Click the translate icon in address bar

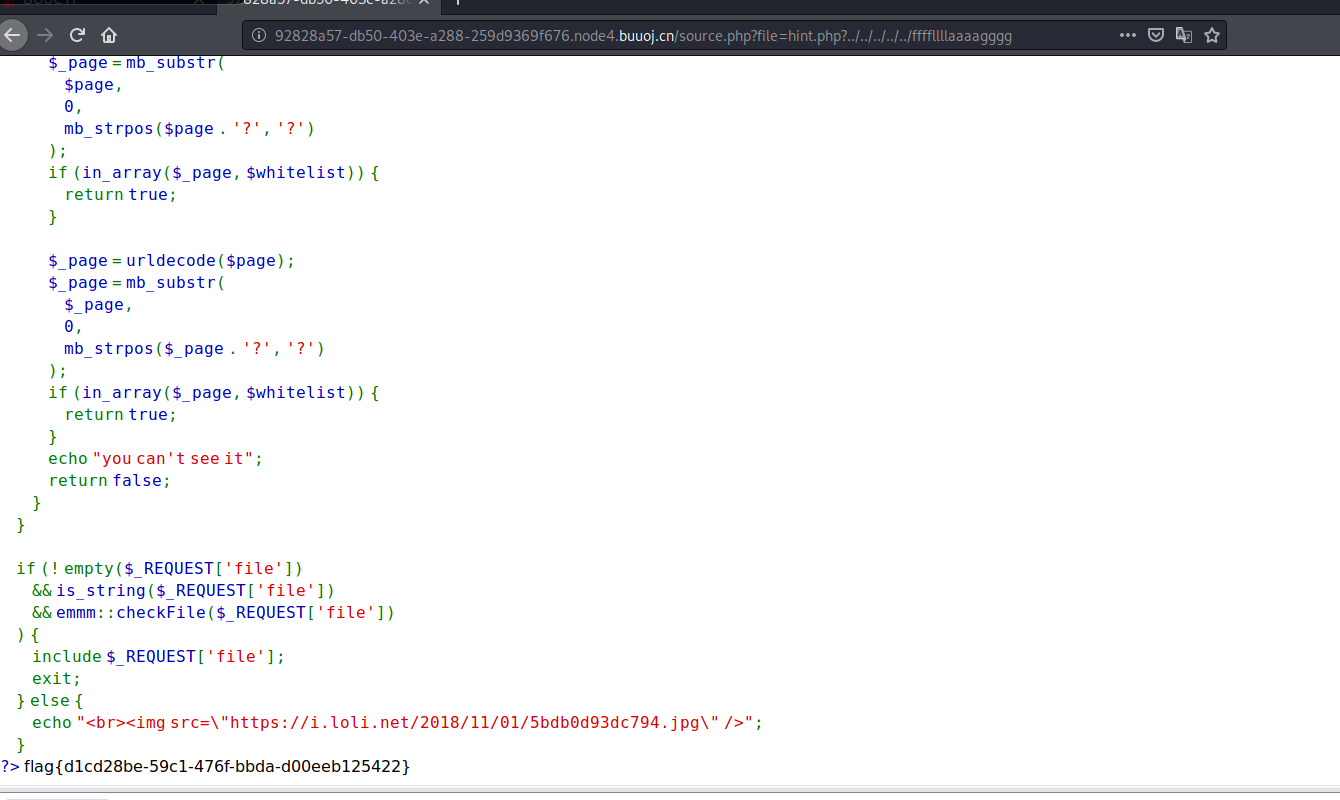point(1184,35)
